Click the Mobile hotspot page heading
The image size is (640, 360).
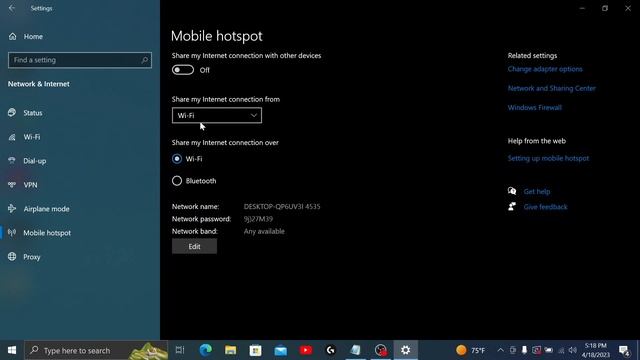point(217,36)
